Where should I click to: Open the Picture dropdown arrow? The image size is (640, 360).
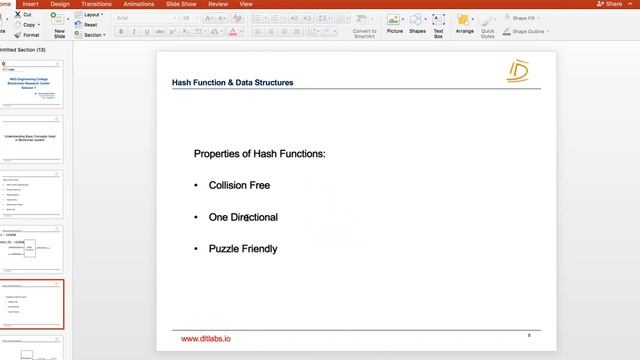[x=403, y=19]
